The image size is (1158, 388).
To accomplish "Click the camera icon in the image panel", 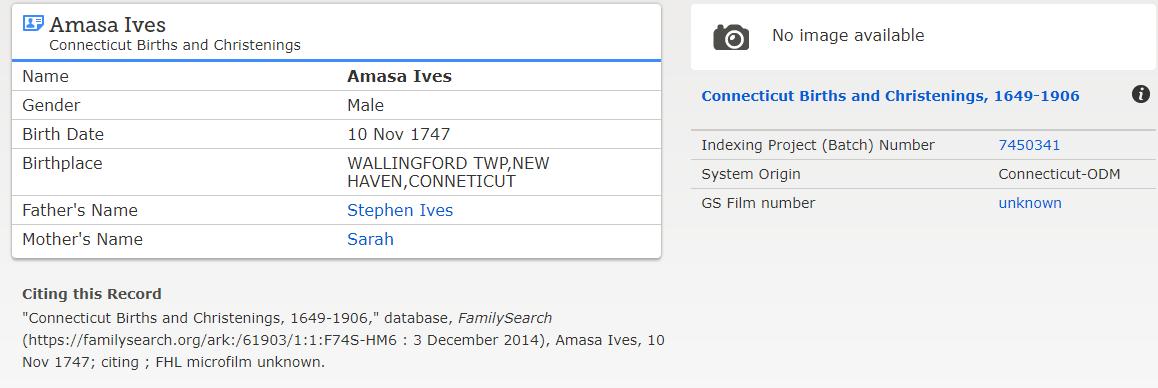I will pyautogui.click(x=731, y=37).
